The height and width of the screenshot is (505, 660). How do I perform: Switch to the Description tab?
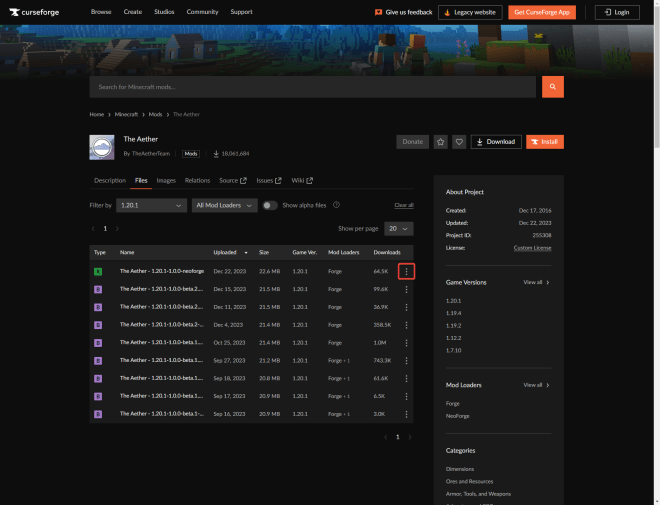[110, 181]
